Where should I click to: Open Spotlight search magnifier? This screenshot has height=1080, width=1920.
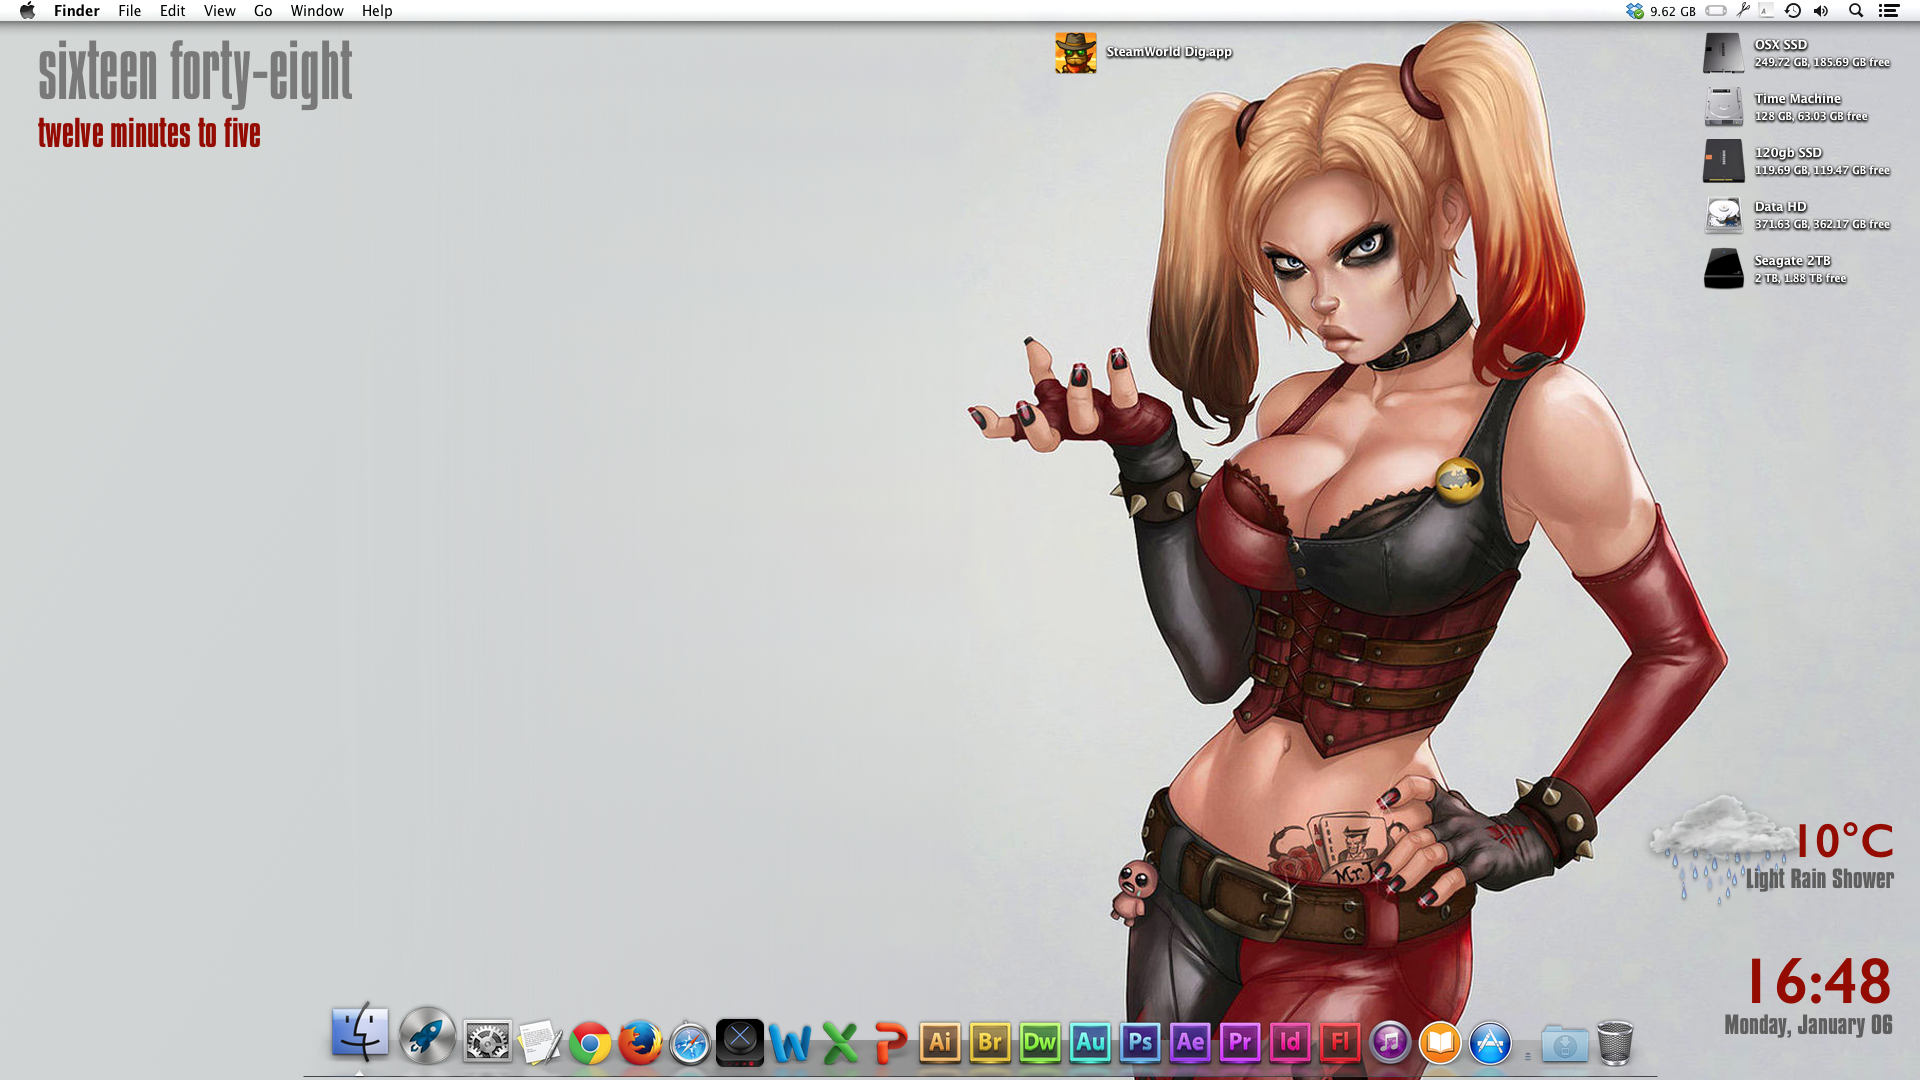click(1856, 11)
